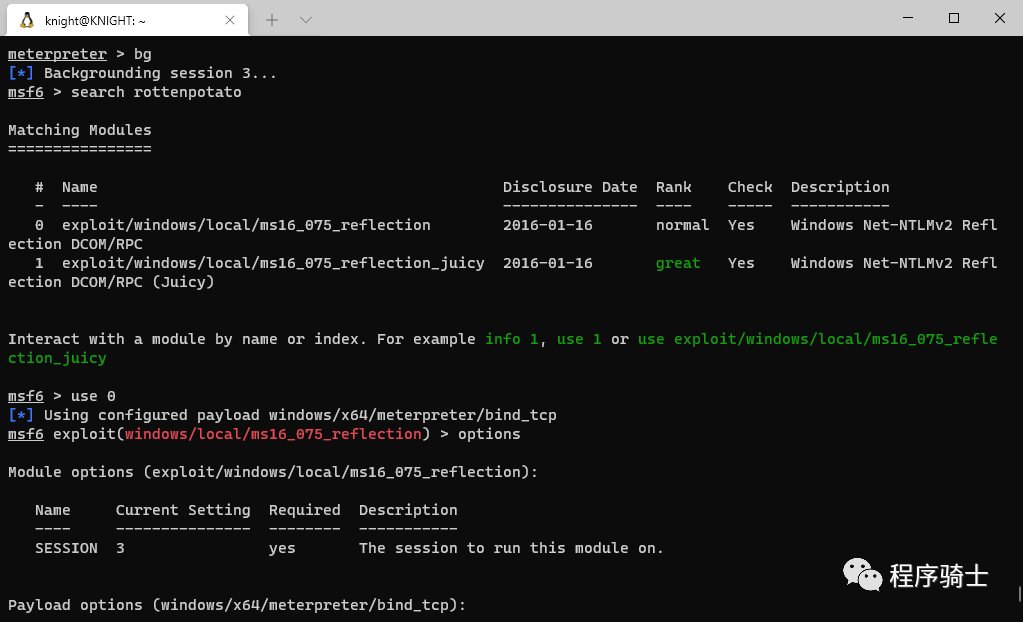Click the 'search rottenpotato' command text
The height and width of the screenshot is (622, 1023).
coord(156,92)
